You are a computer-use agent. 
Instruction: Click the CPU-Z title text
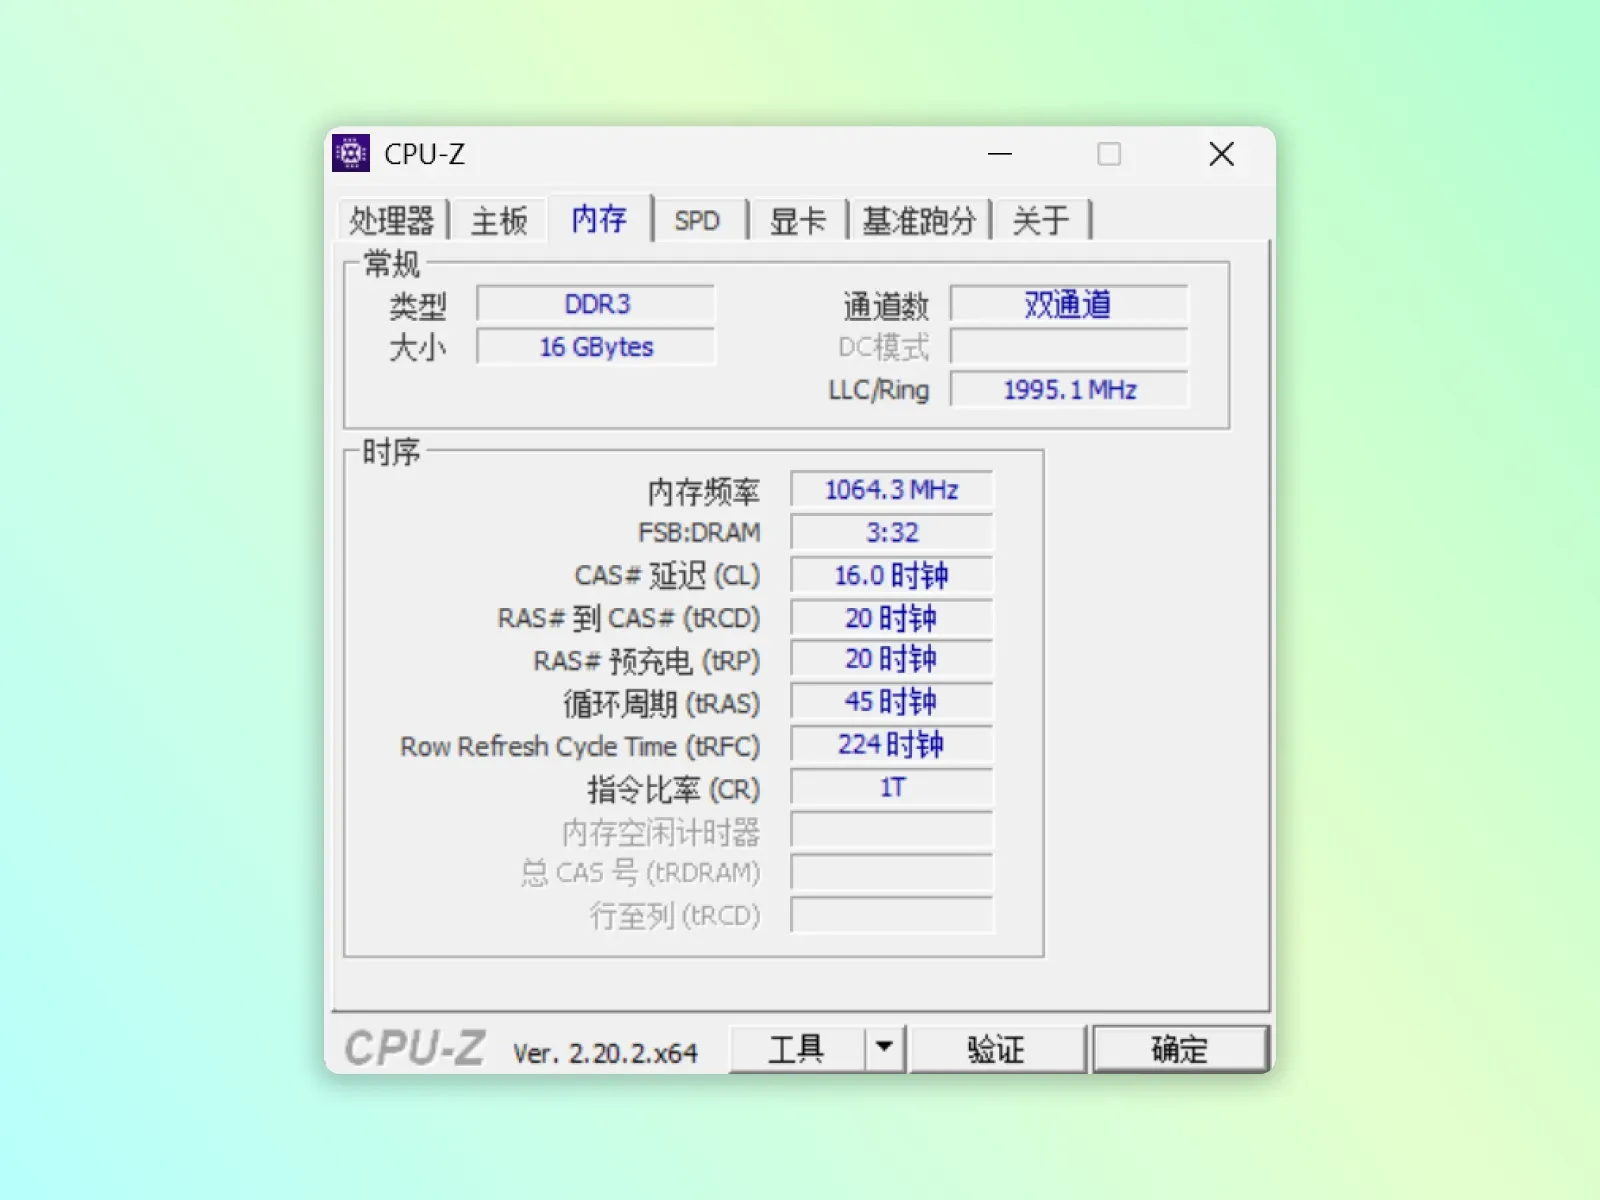(x=424, y=154)
